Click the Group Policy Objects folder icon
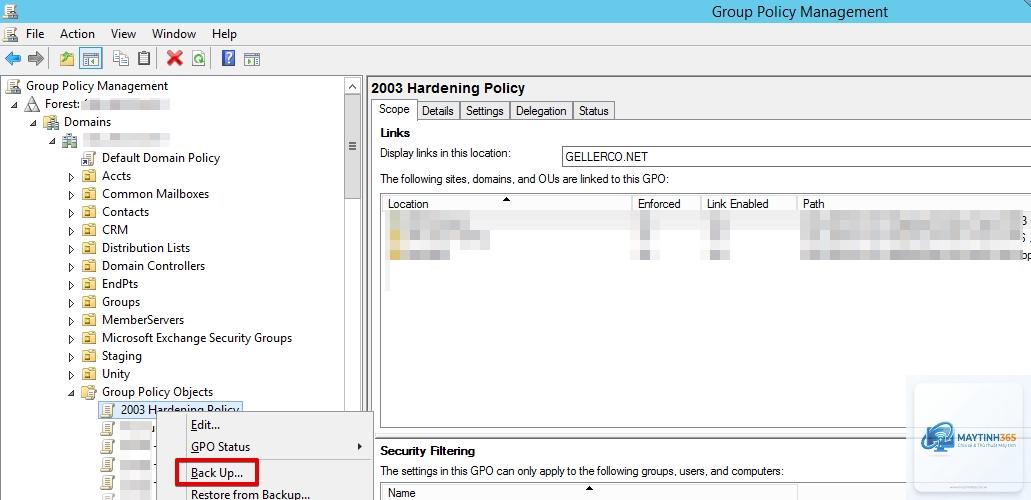Image resolution: width=1031 pixels, height=500 pixels. tap(89, 392)
